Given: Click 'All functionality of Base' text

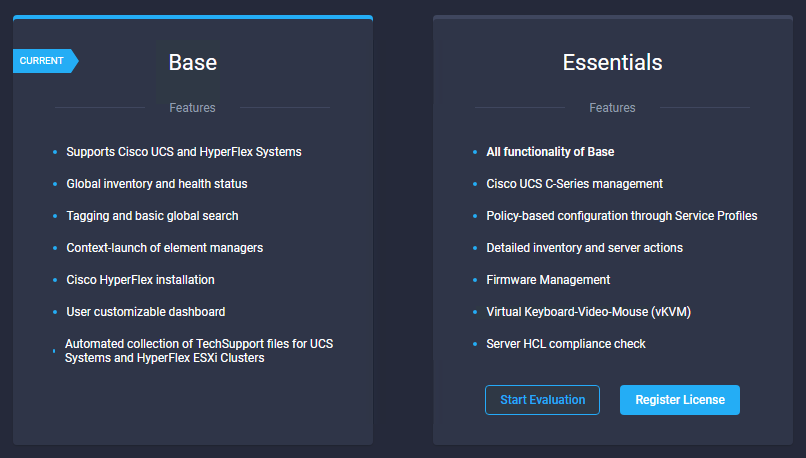Looking at the screenshot, I should coord(550,152).
